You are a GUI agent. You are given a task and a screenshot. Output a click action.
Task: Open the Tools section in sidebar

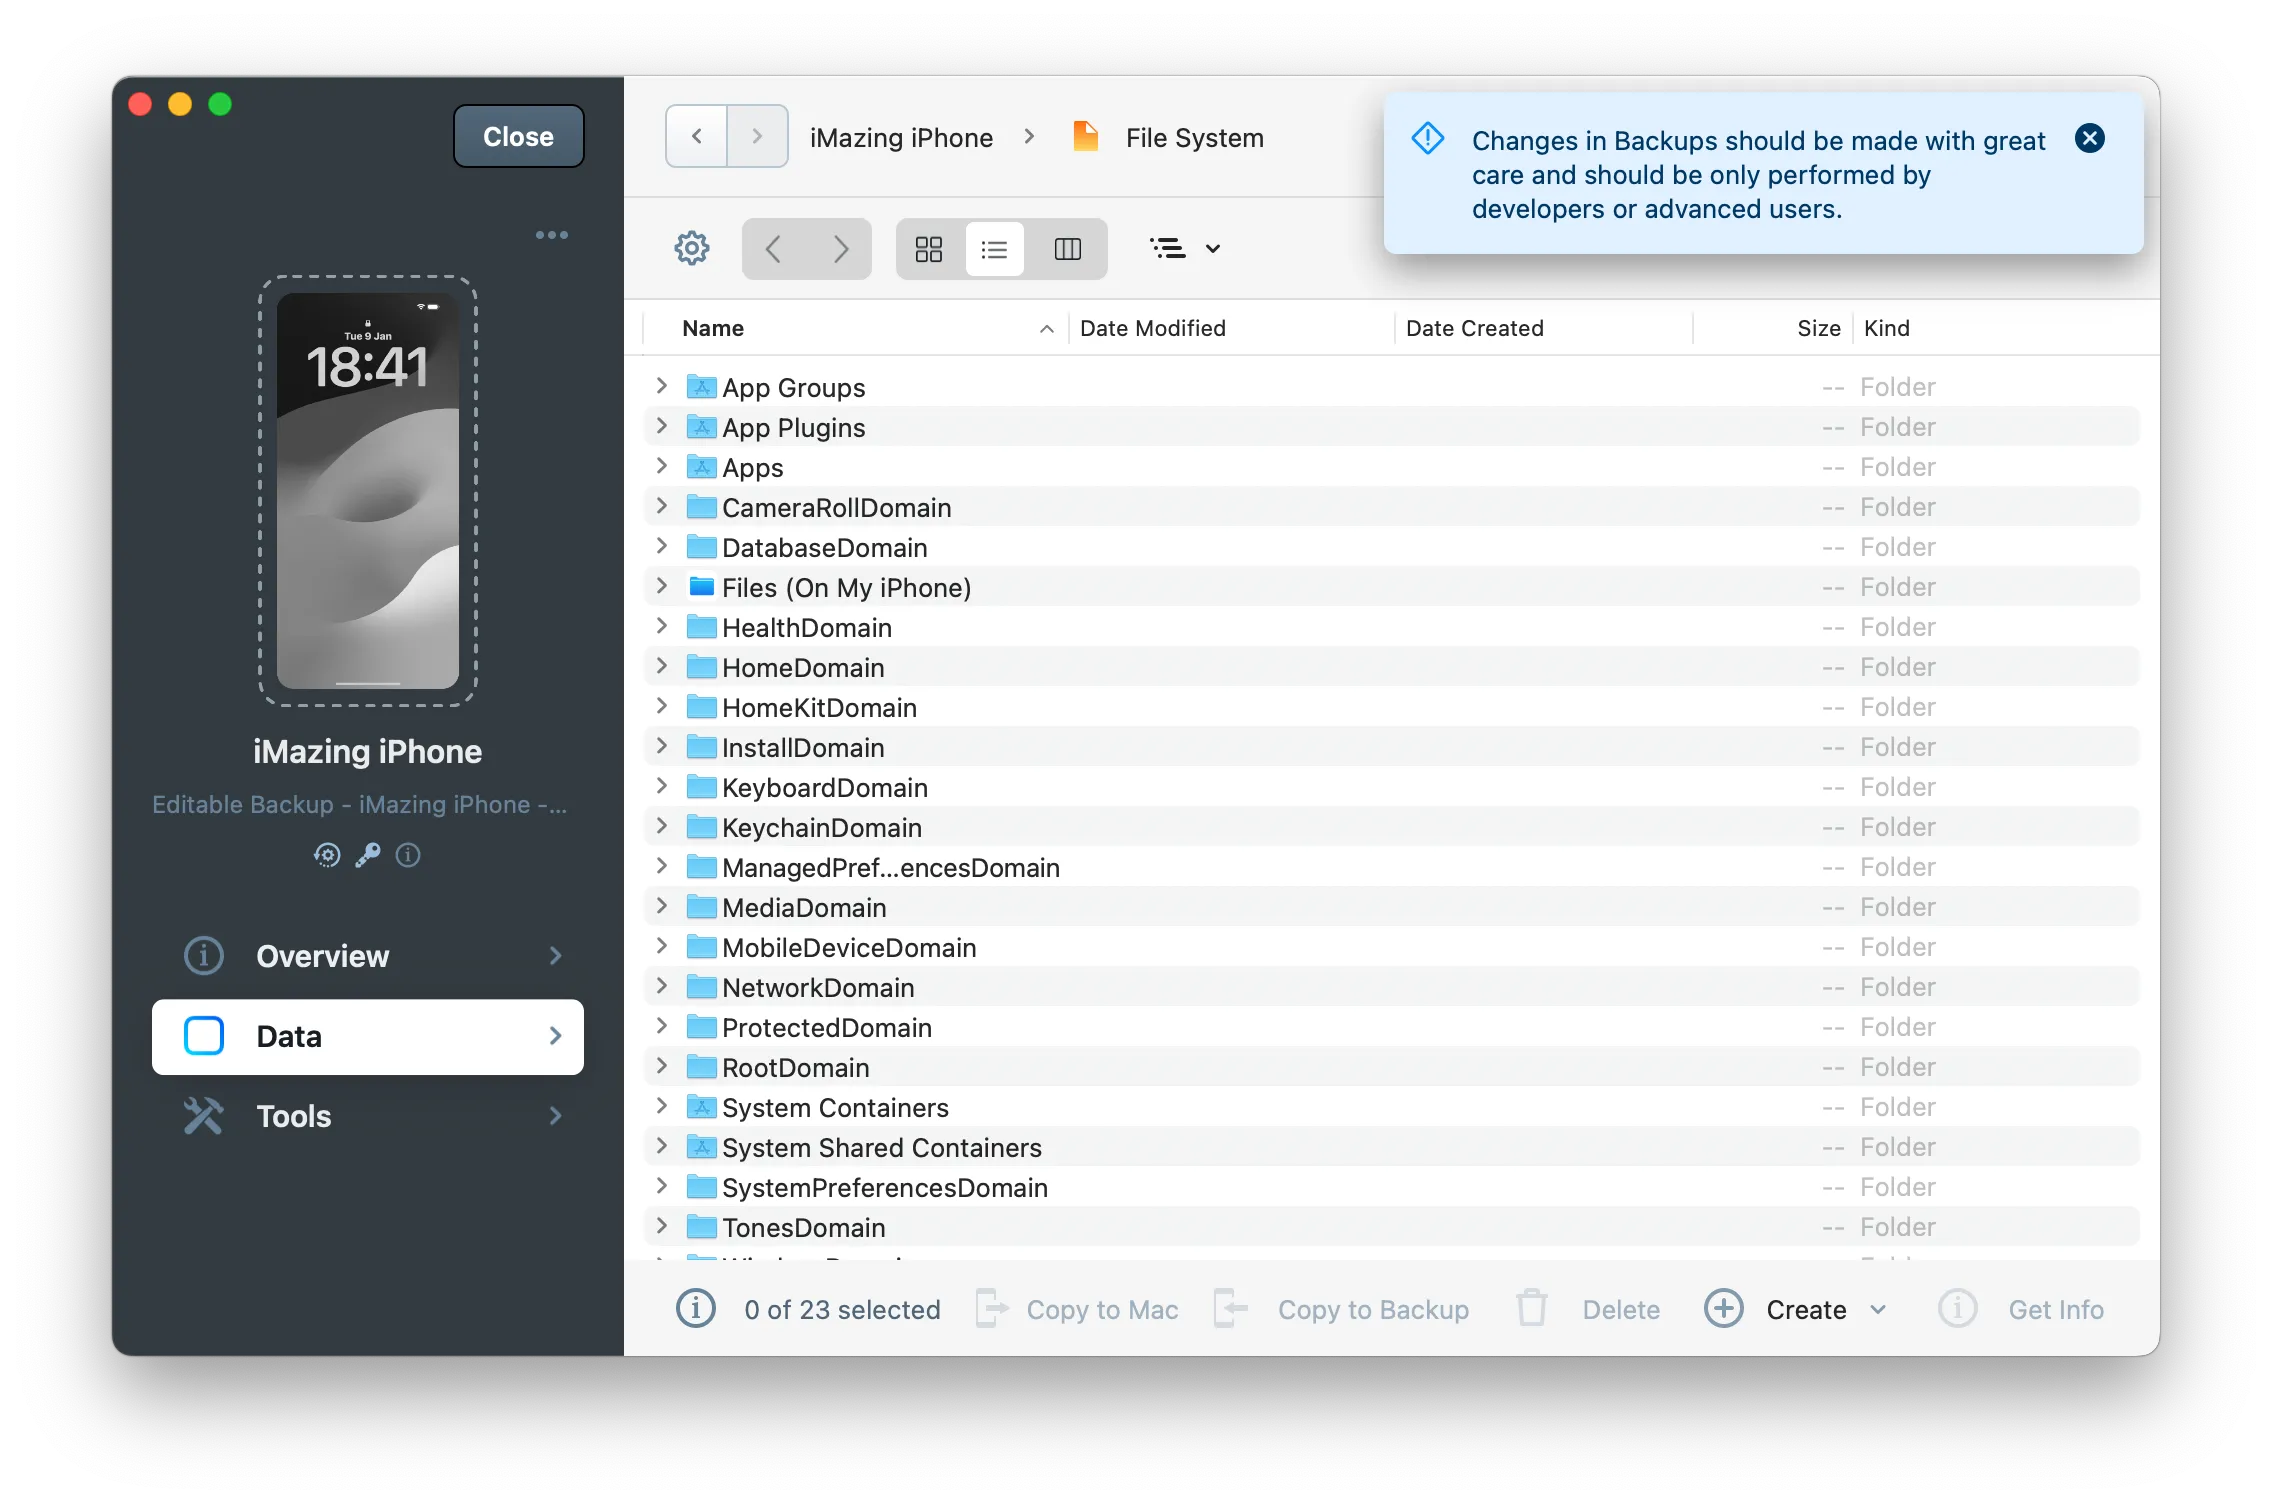367,1116
